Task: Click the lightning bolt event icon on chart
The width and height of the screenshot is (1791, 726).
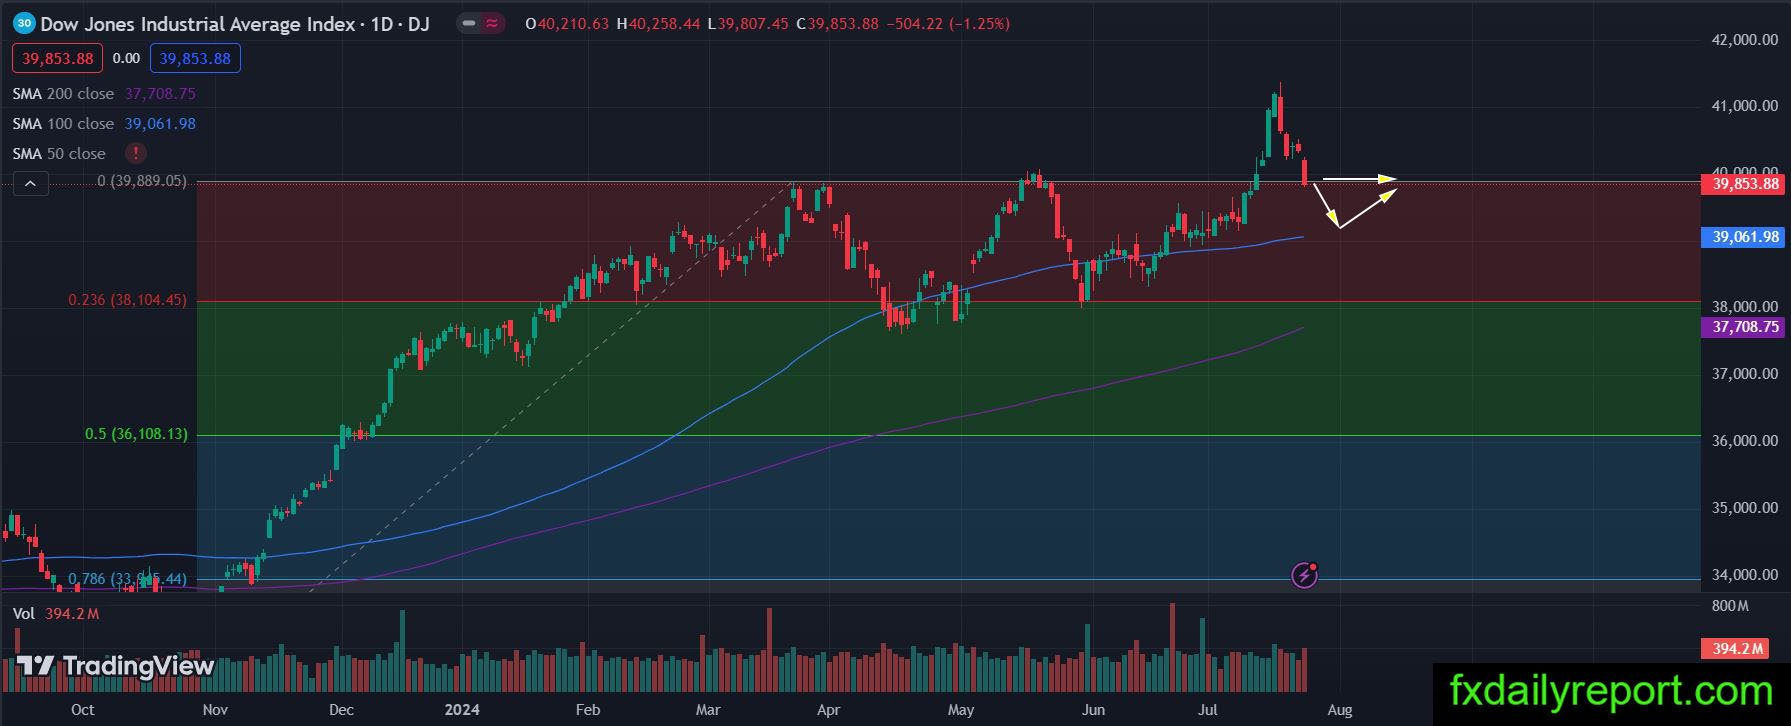Action: pos(1304,575)
